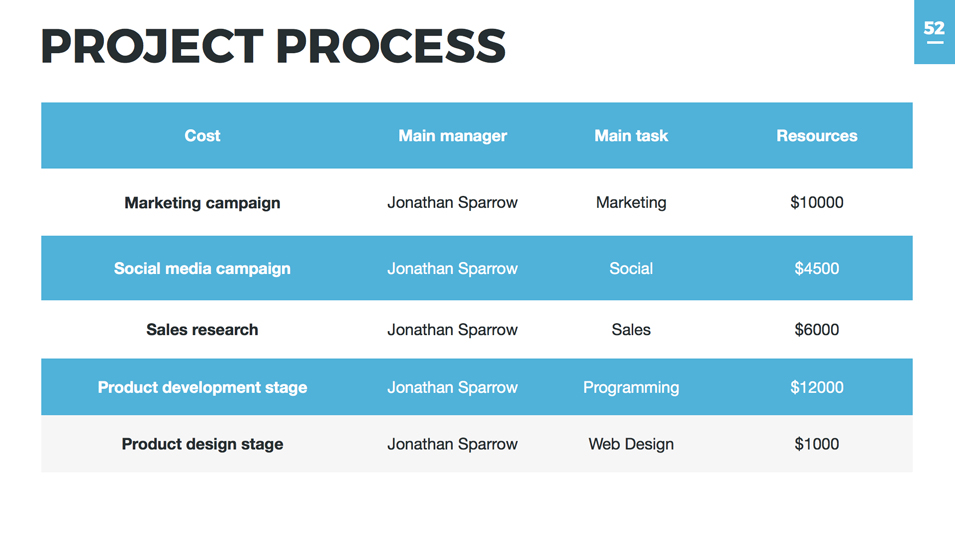Select the Web Design task cell
This screenshot has height=537, width=955.
click(631, 444)
